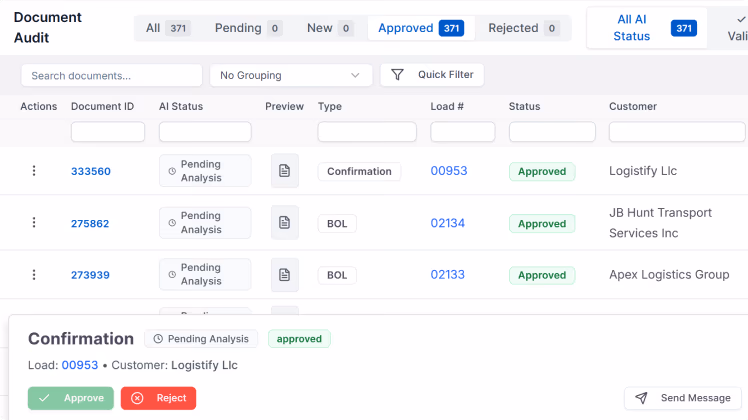Sort by the Document ID column header
This screenshot has width=748, height=420.
[103, 106]
